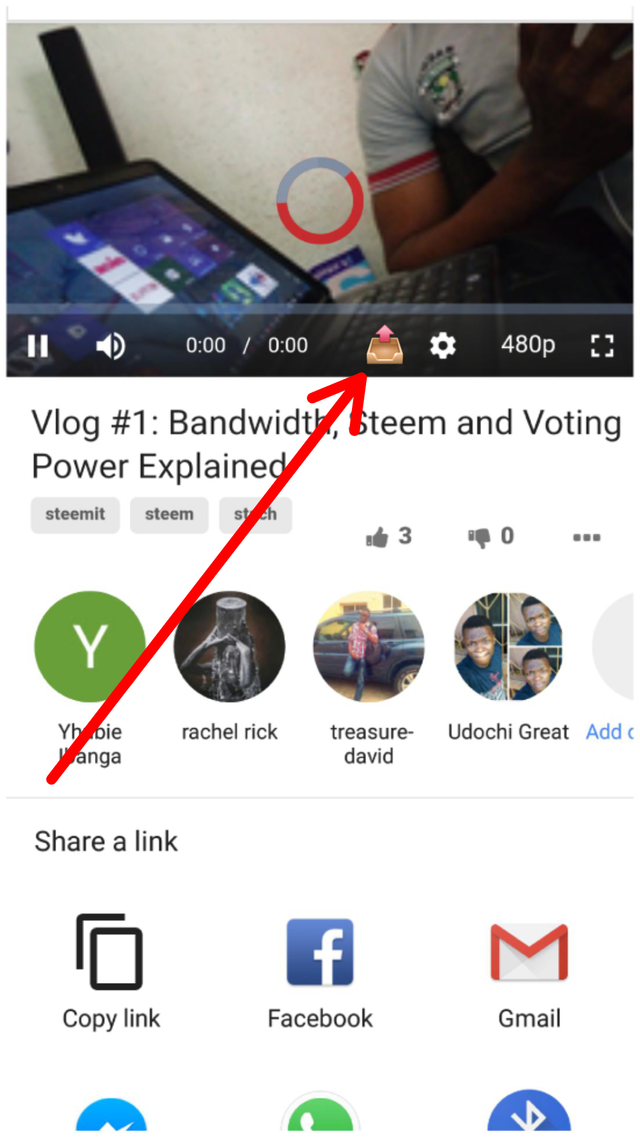
Task: Select the steem tag
Action: tap(169, 515)
